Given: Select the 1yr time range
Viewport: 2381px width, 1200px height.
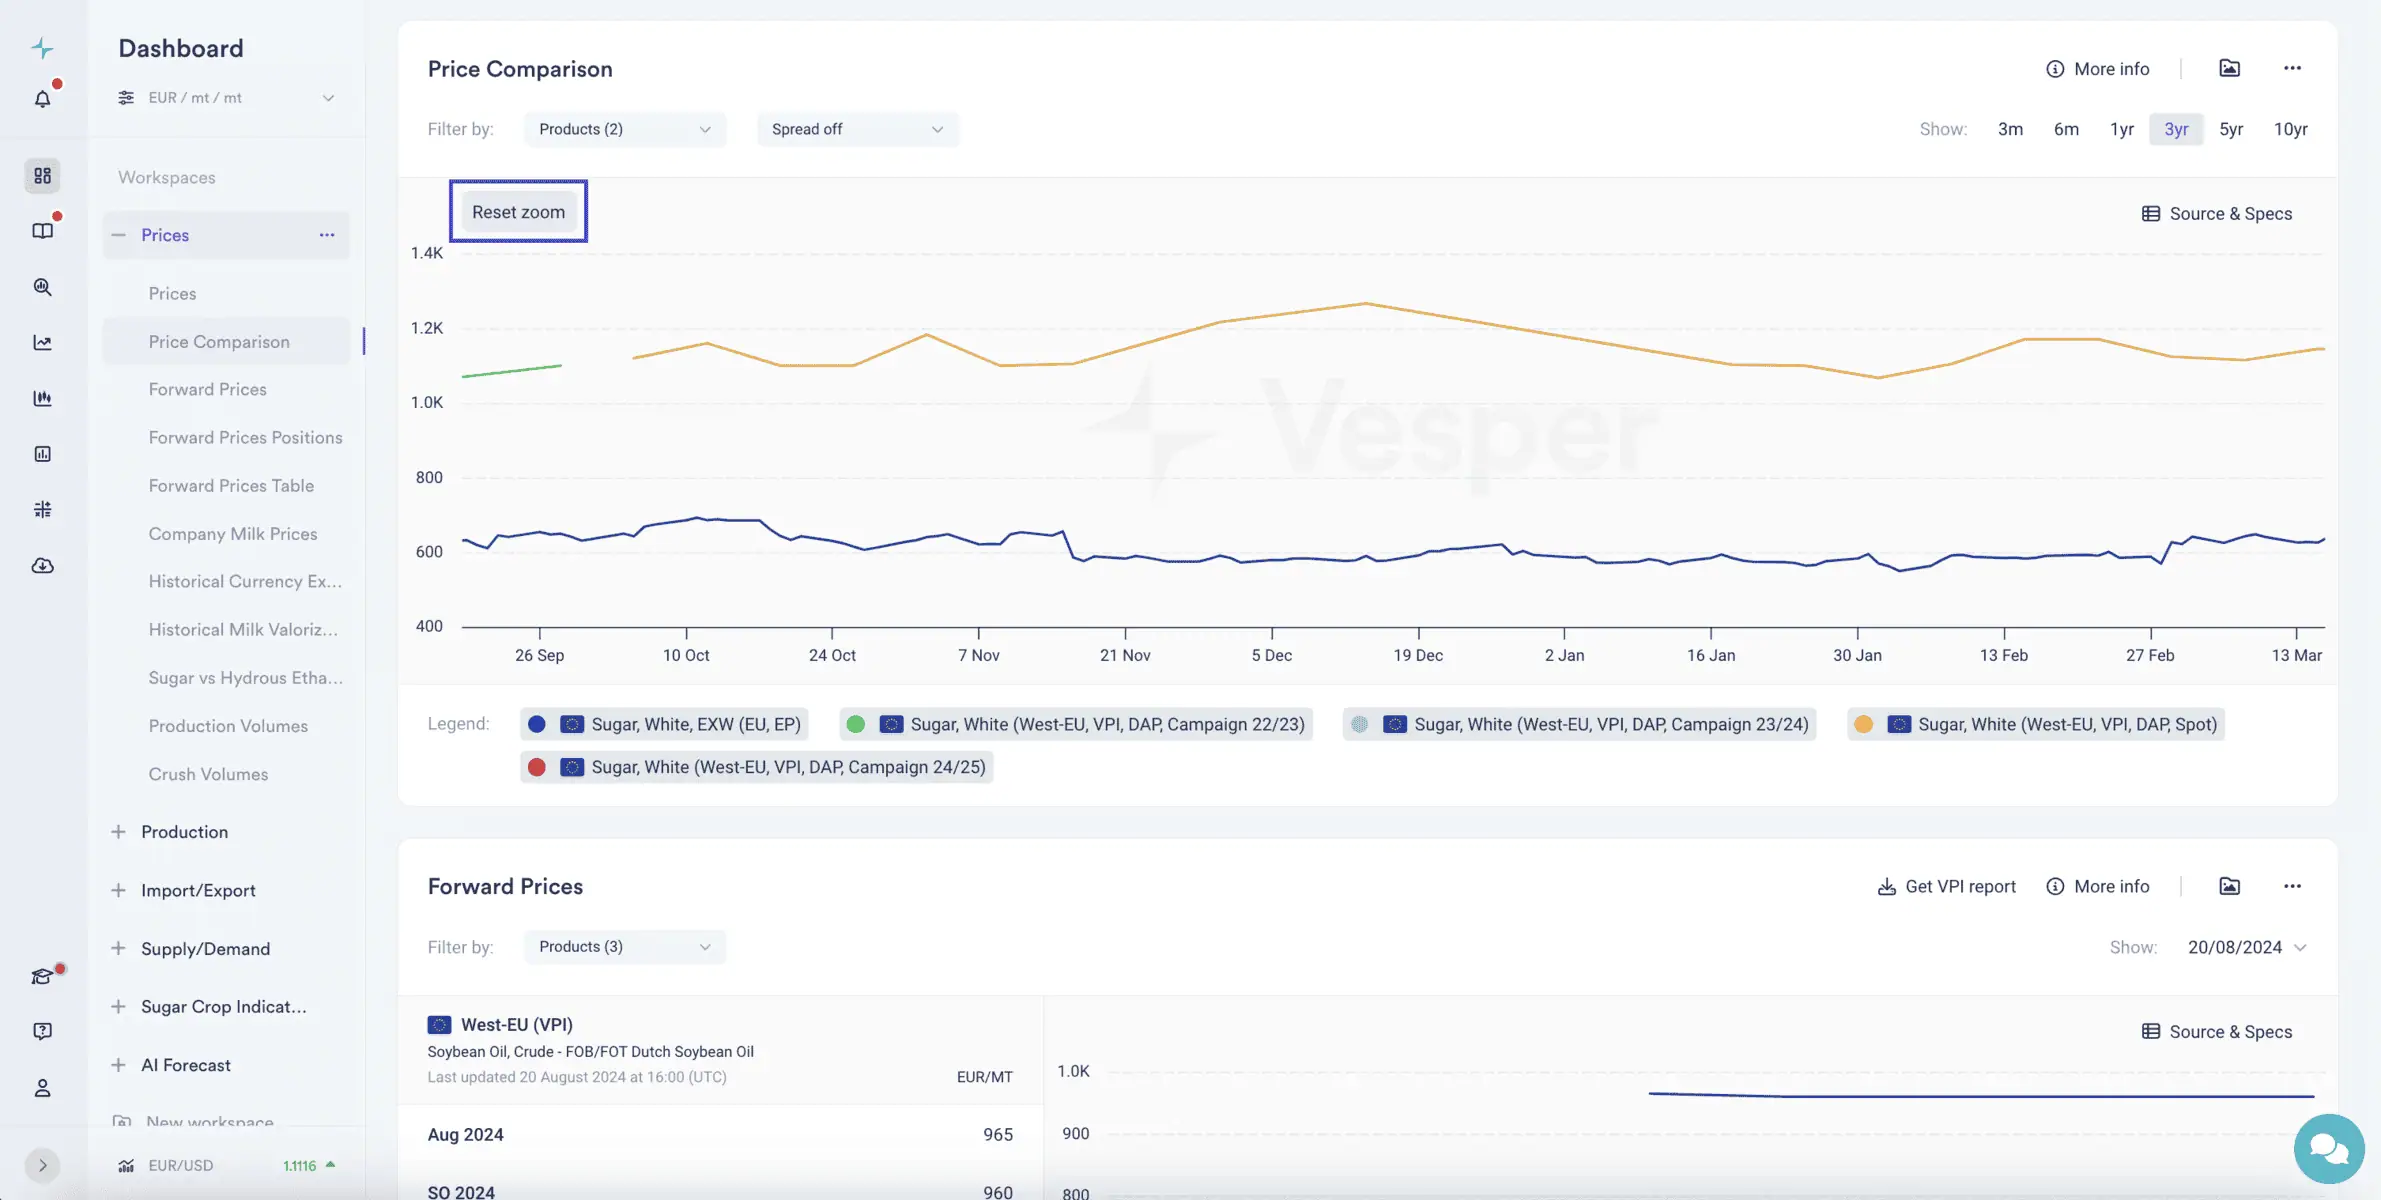Looking at the screenshot, I should [2122, 129].
